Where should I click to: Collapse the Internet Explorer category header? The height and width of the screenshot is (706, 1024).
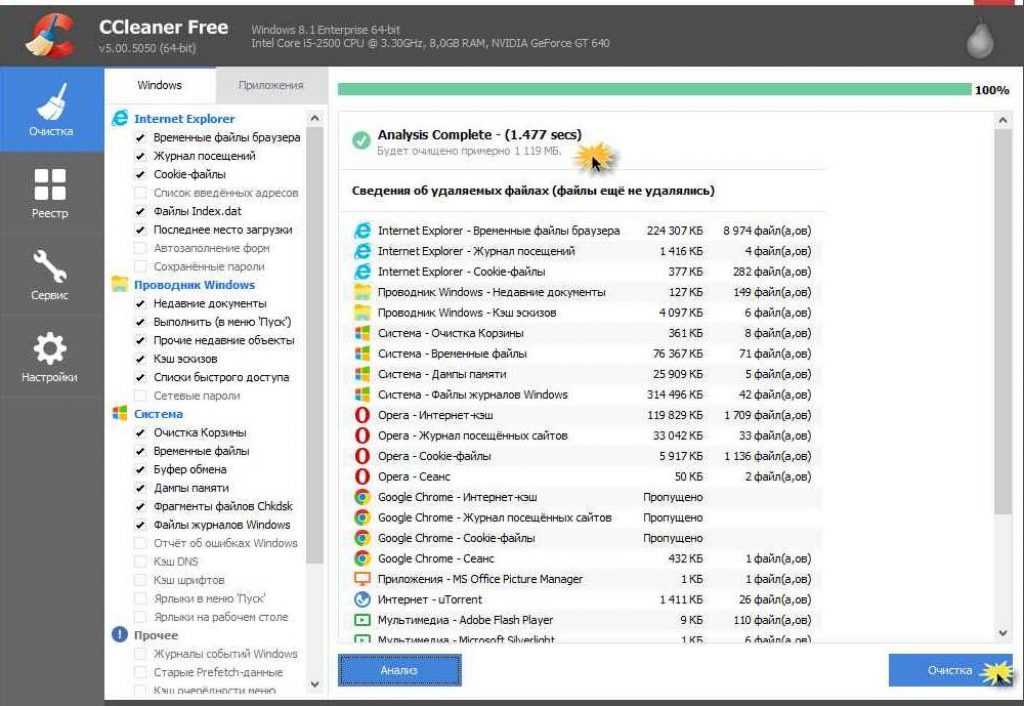click(x=184, y=119)
